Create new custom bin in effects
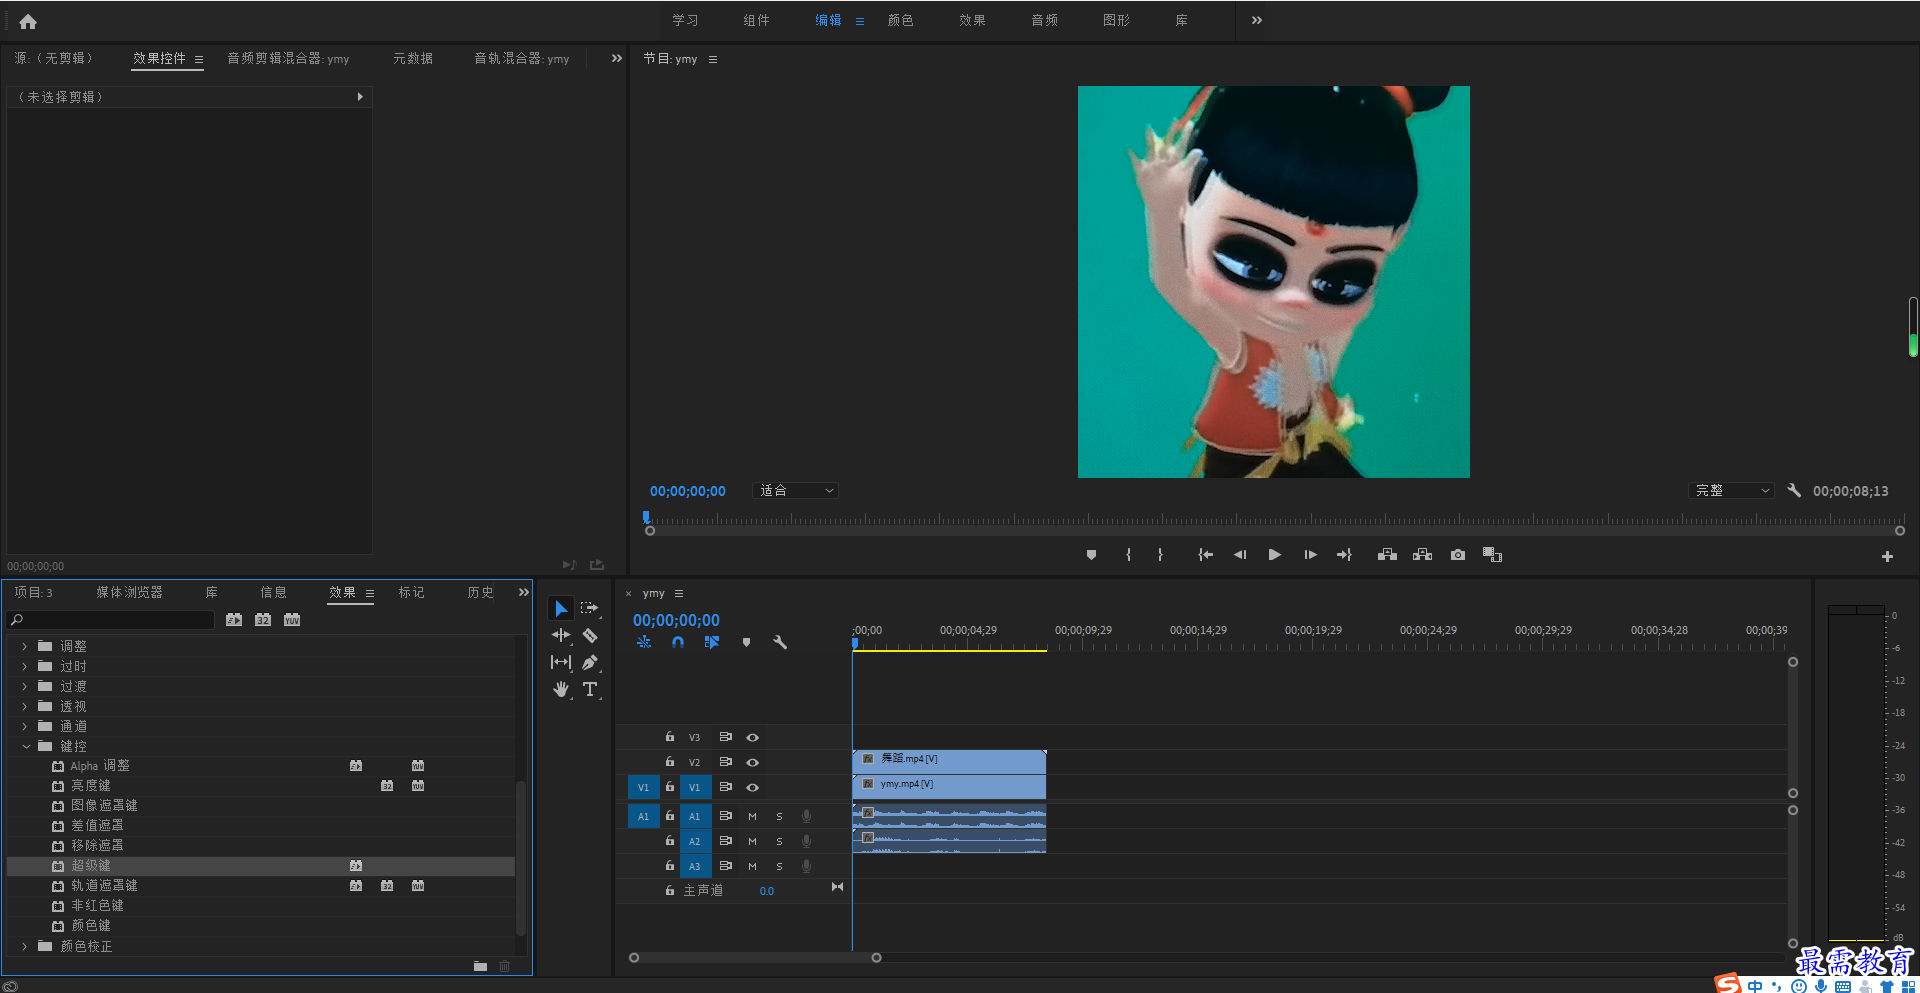1920x993 pixels. pos(480,966)
